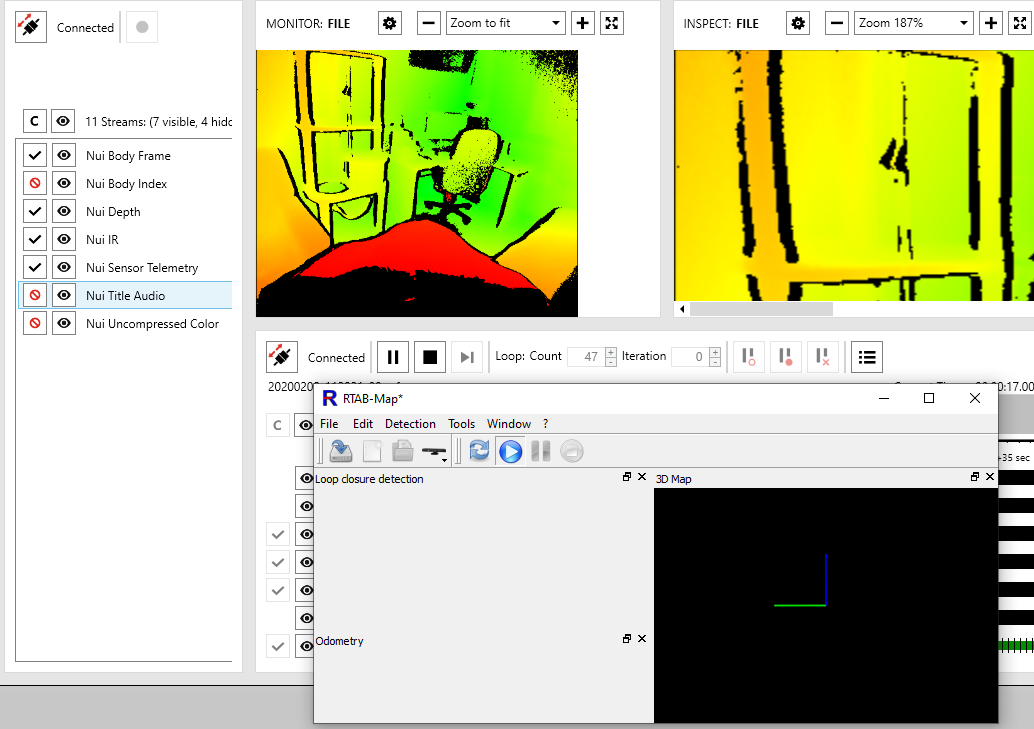This screenshot has width=1034, height=729.
Task: Click the Monitor fullscreen expand icon
Action: 613,23
